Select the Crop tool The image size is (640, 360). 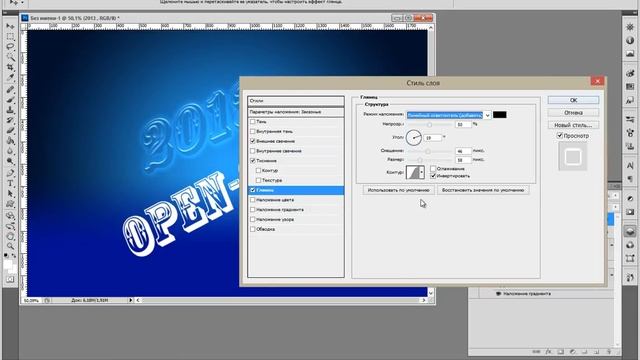(x=10, y=67)
